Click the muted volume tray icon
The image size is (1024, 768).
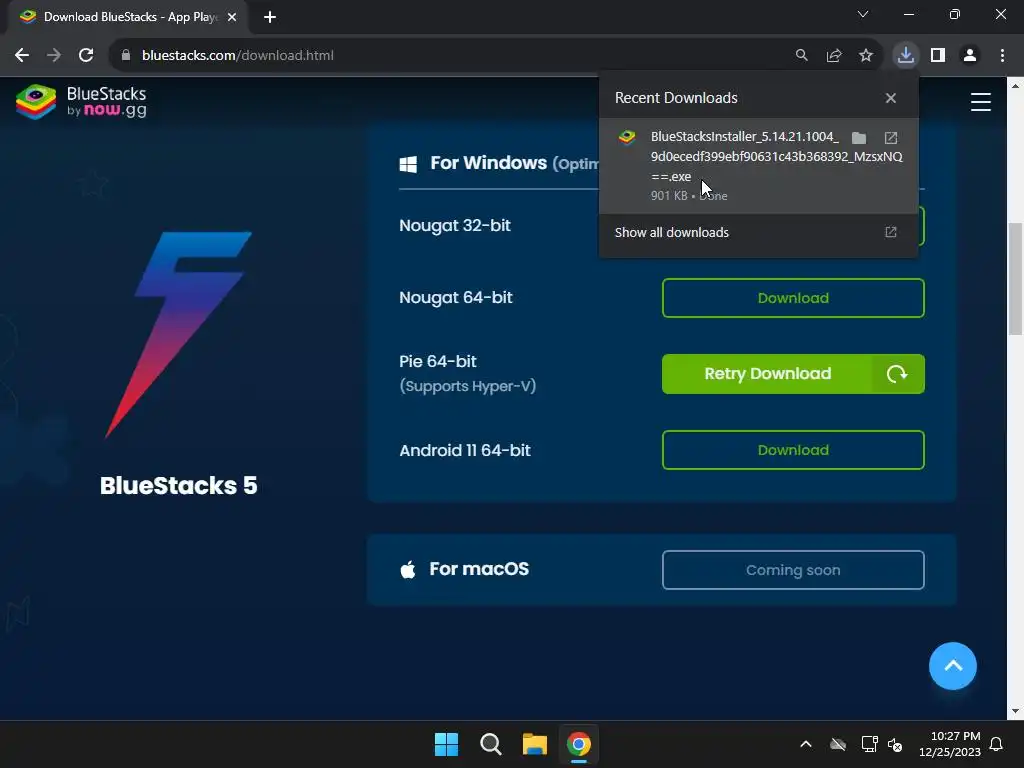tap(895, 744)
